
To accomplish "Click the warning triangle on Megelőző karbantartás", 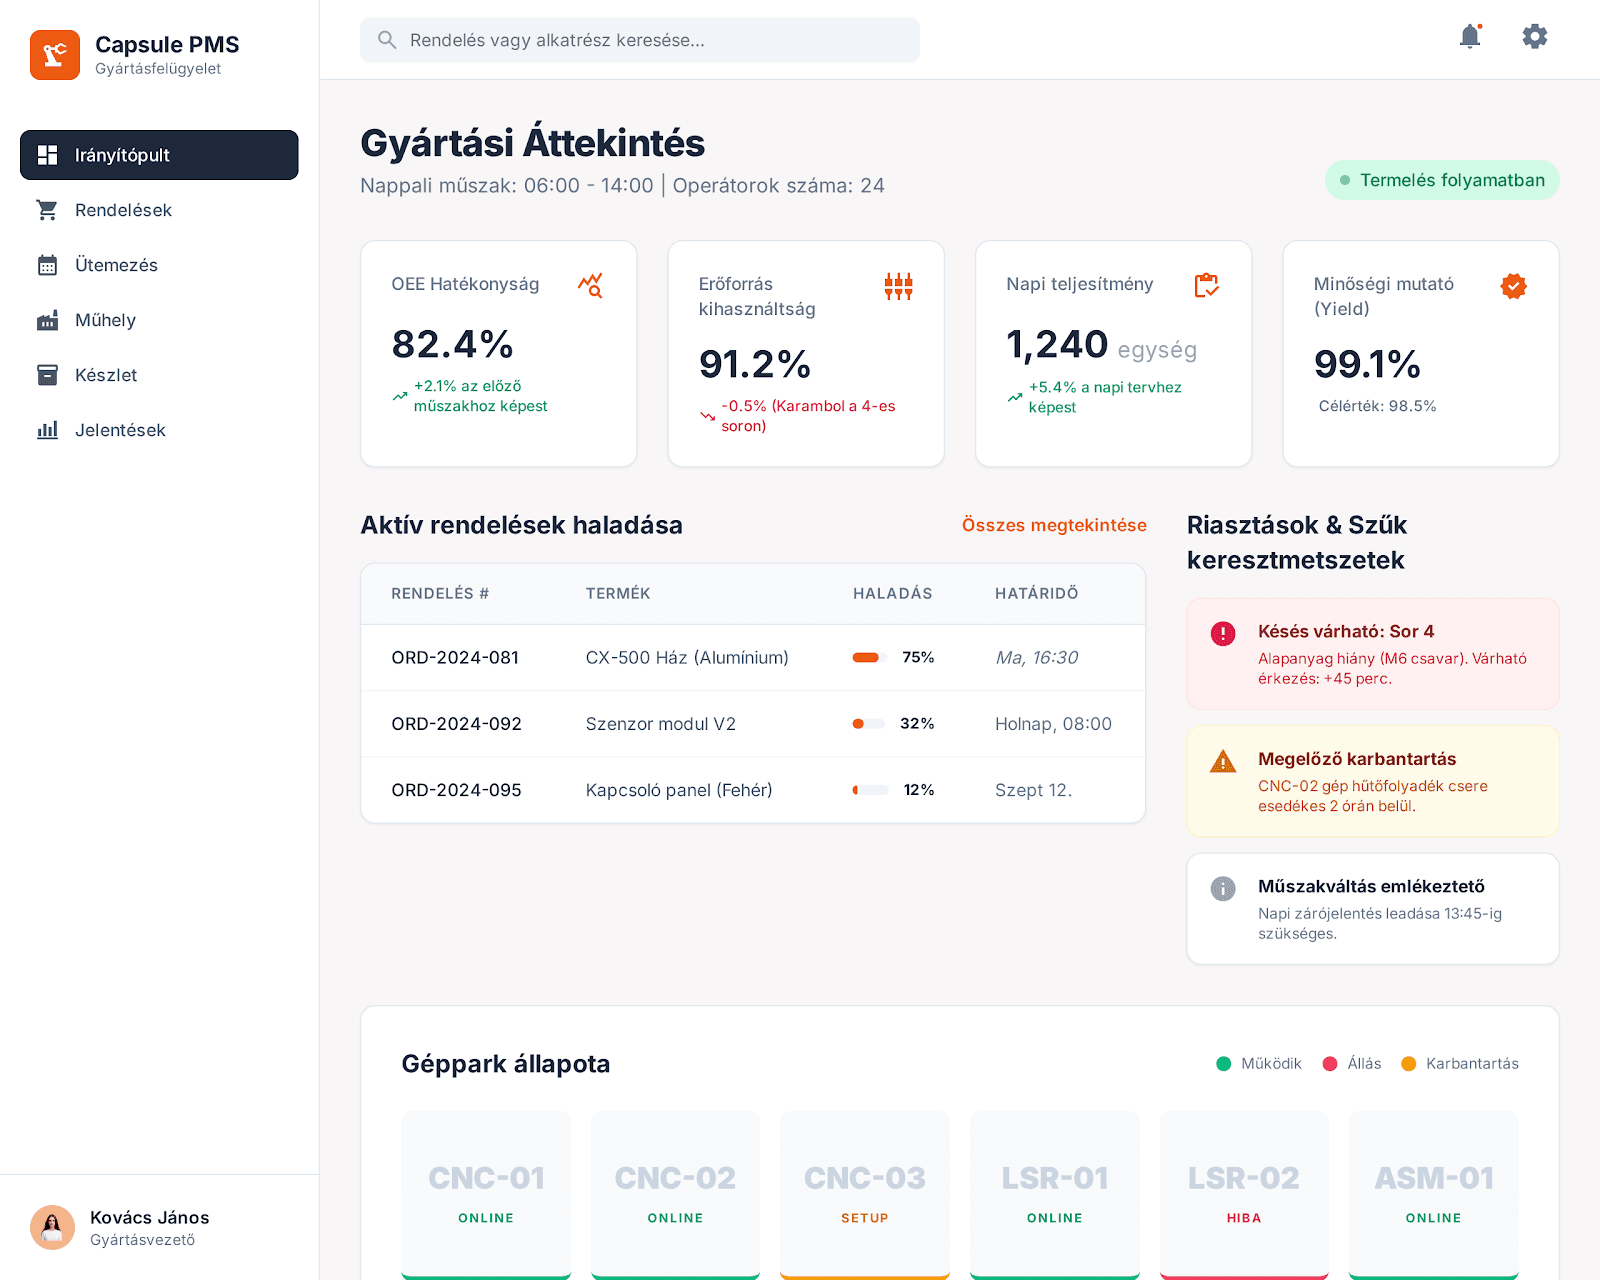I will tap(1222, 762).
